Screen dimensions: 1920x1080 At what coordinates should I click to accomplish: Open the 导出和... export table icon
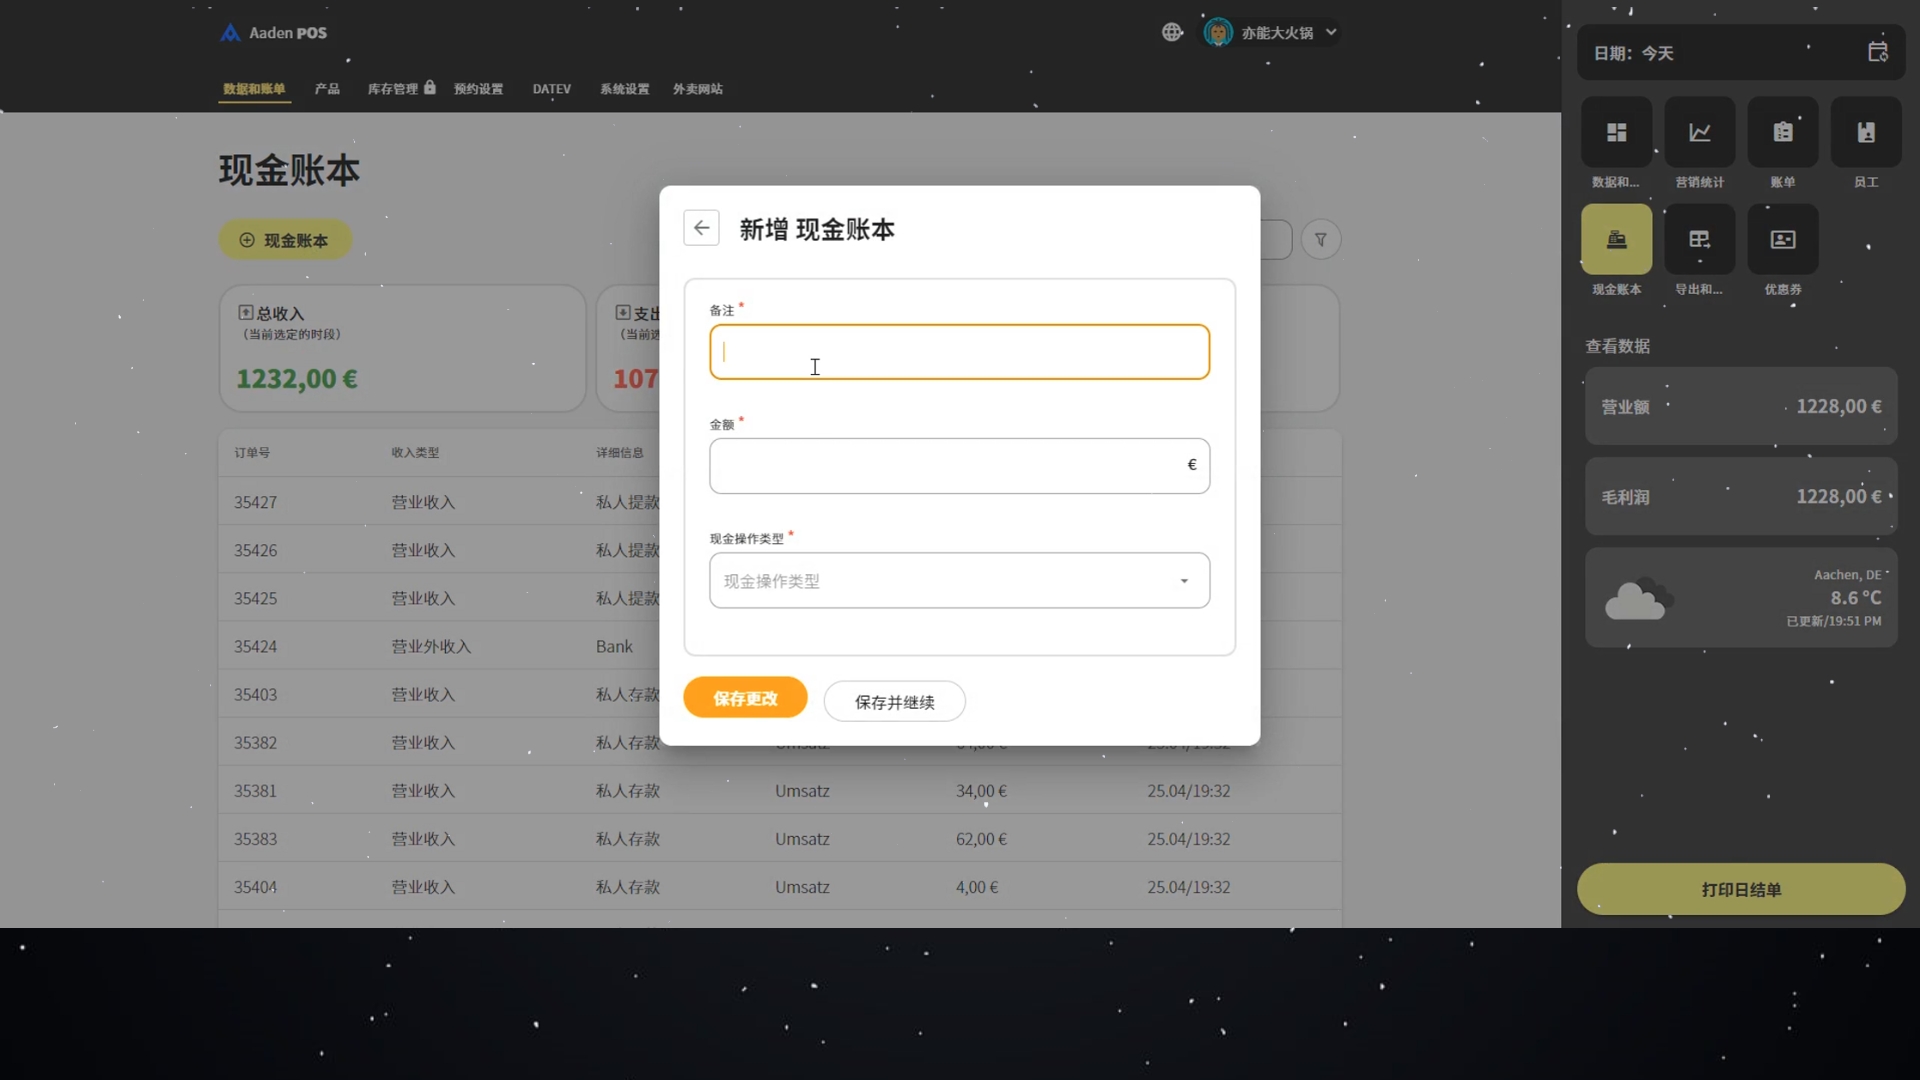point(1699,240)
